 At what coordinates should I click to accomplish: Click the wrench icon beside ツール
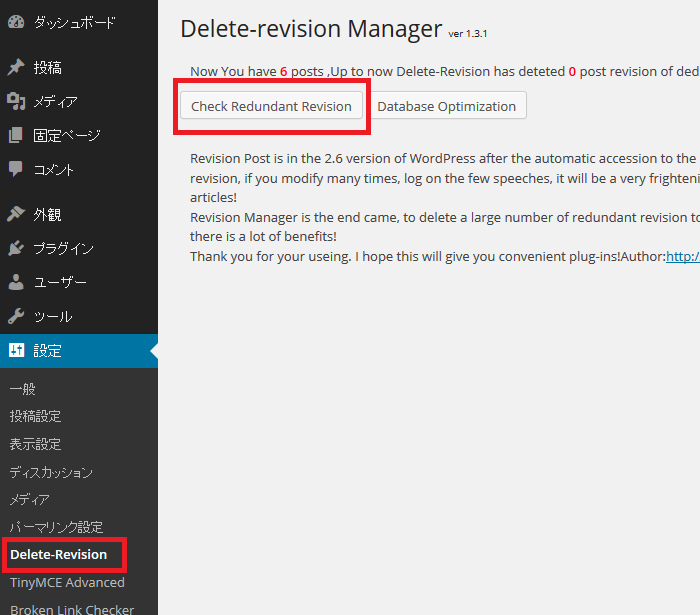click(16, 316)
